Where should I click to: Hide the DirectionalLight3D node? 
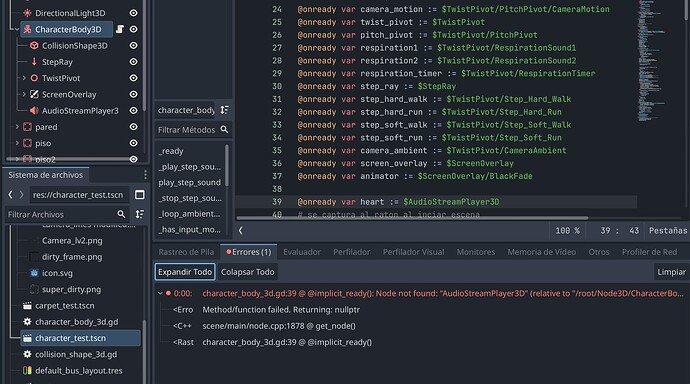pyautogui.click(x=133, y=13)
